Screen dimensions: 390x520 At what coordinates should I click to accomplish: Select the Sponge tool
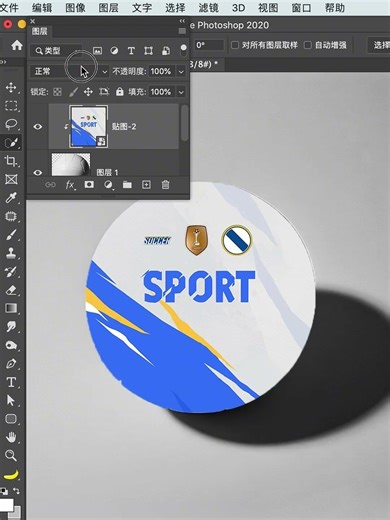pos(11,345)
